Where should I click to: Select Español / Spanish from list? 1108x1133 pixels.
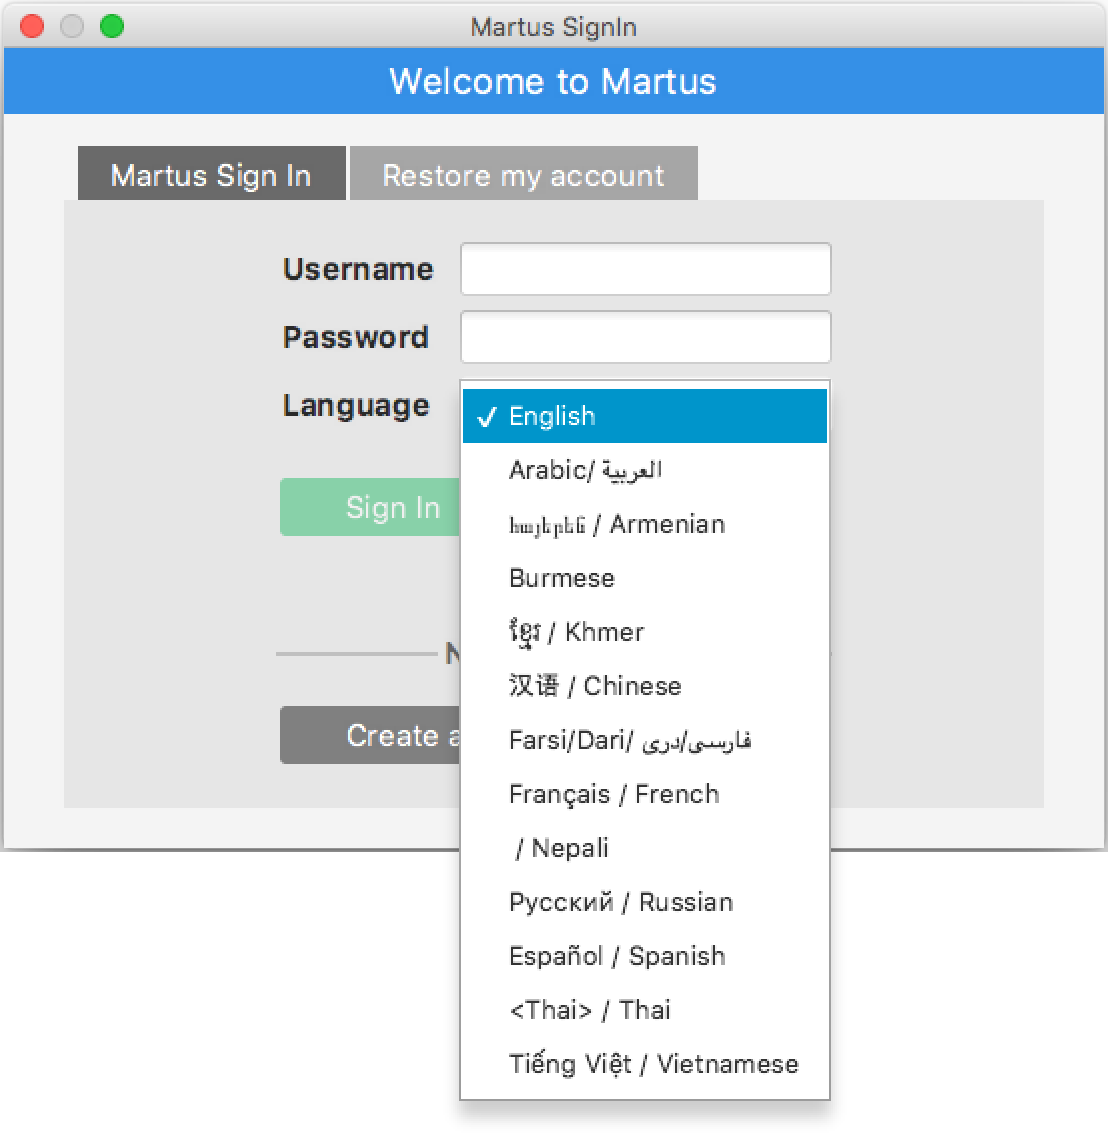[645, 956]
